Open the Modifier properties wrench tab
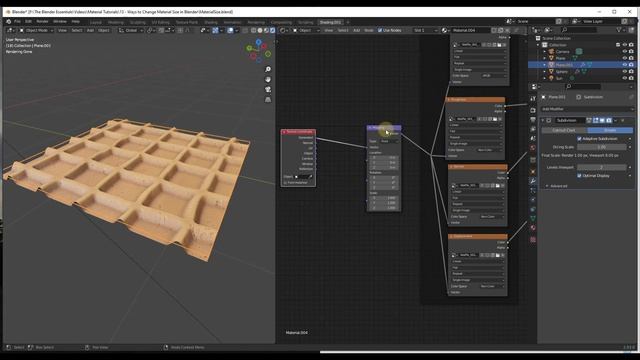Image resolution: width=640 pixels, height=360 pixels. point(533,180)
